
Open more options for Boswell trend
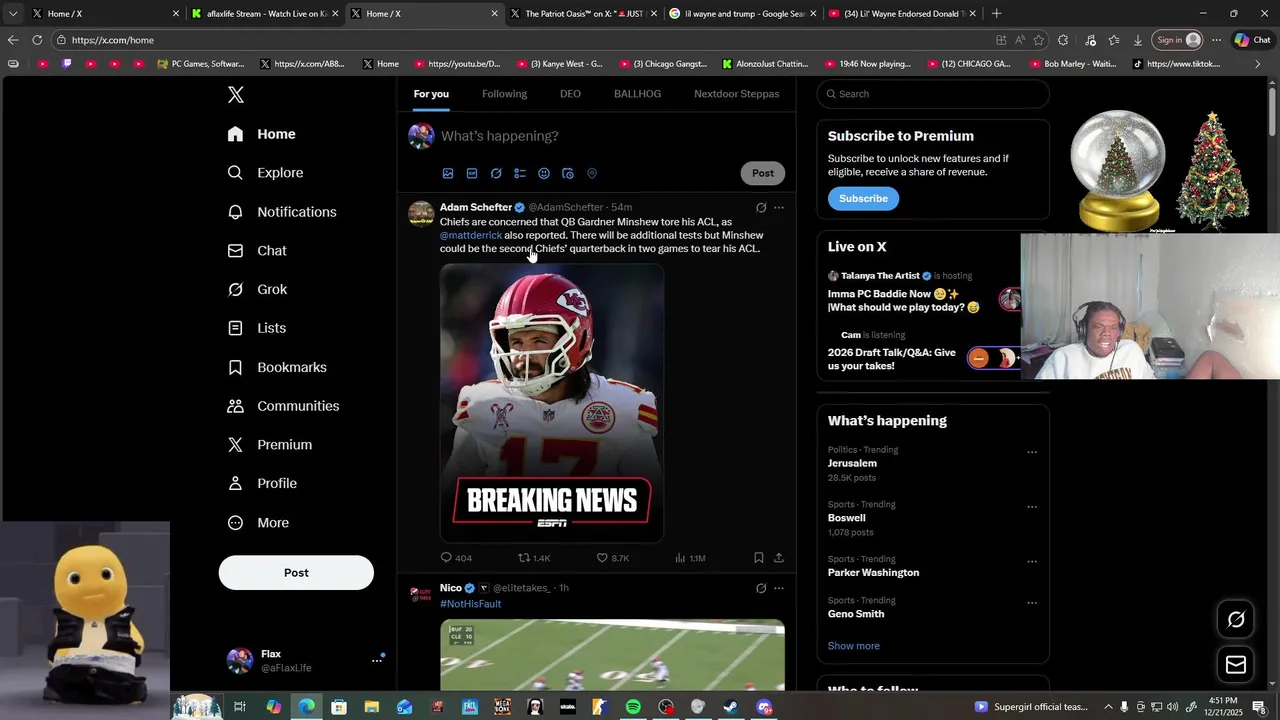[1032, 507]
